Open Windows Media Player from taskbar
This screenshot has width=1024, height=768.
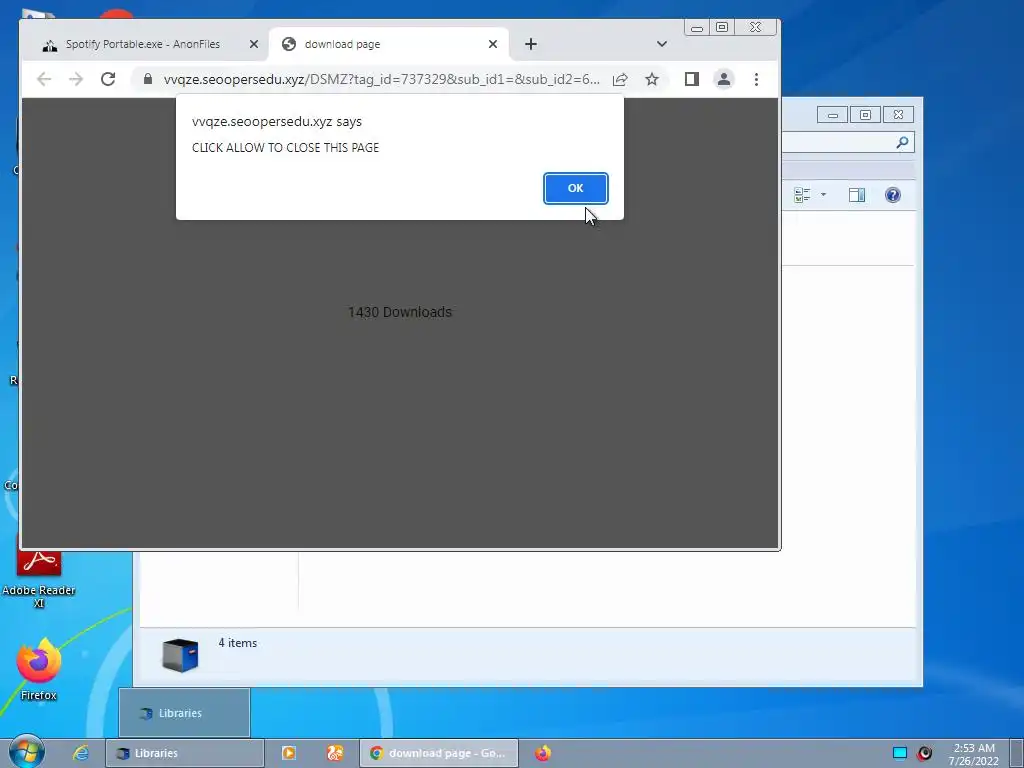pos(289,753)
